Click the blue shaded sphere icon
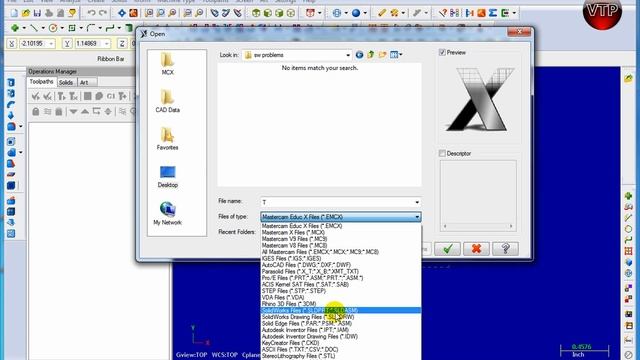The width and height of the screenshot is (640, 360). [356, 13]
